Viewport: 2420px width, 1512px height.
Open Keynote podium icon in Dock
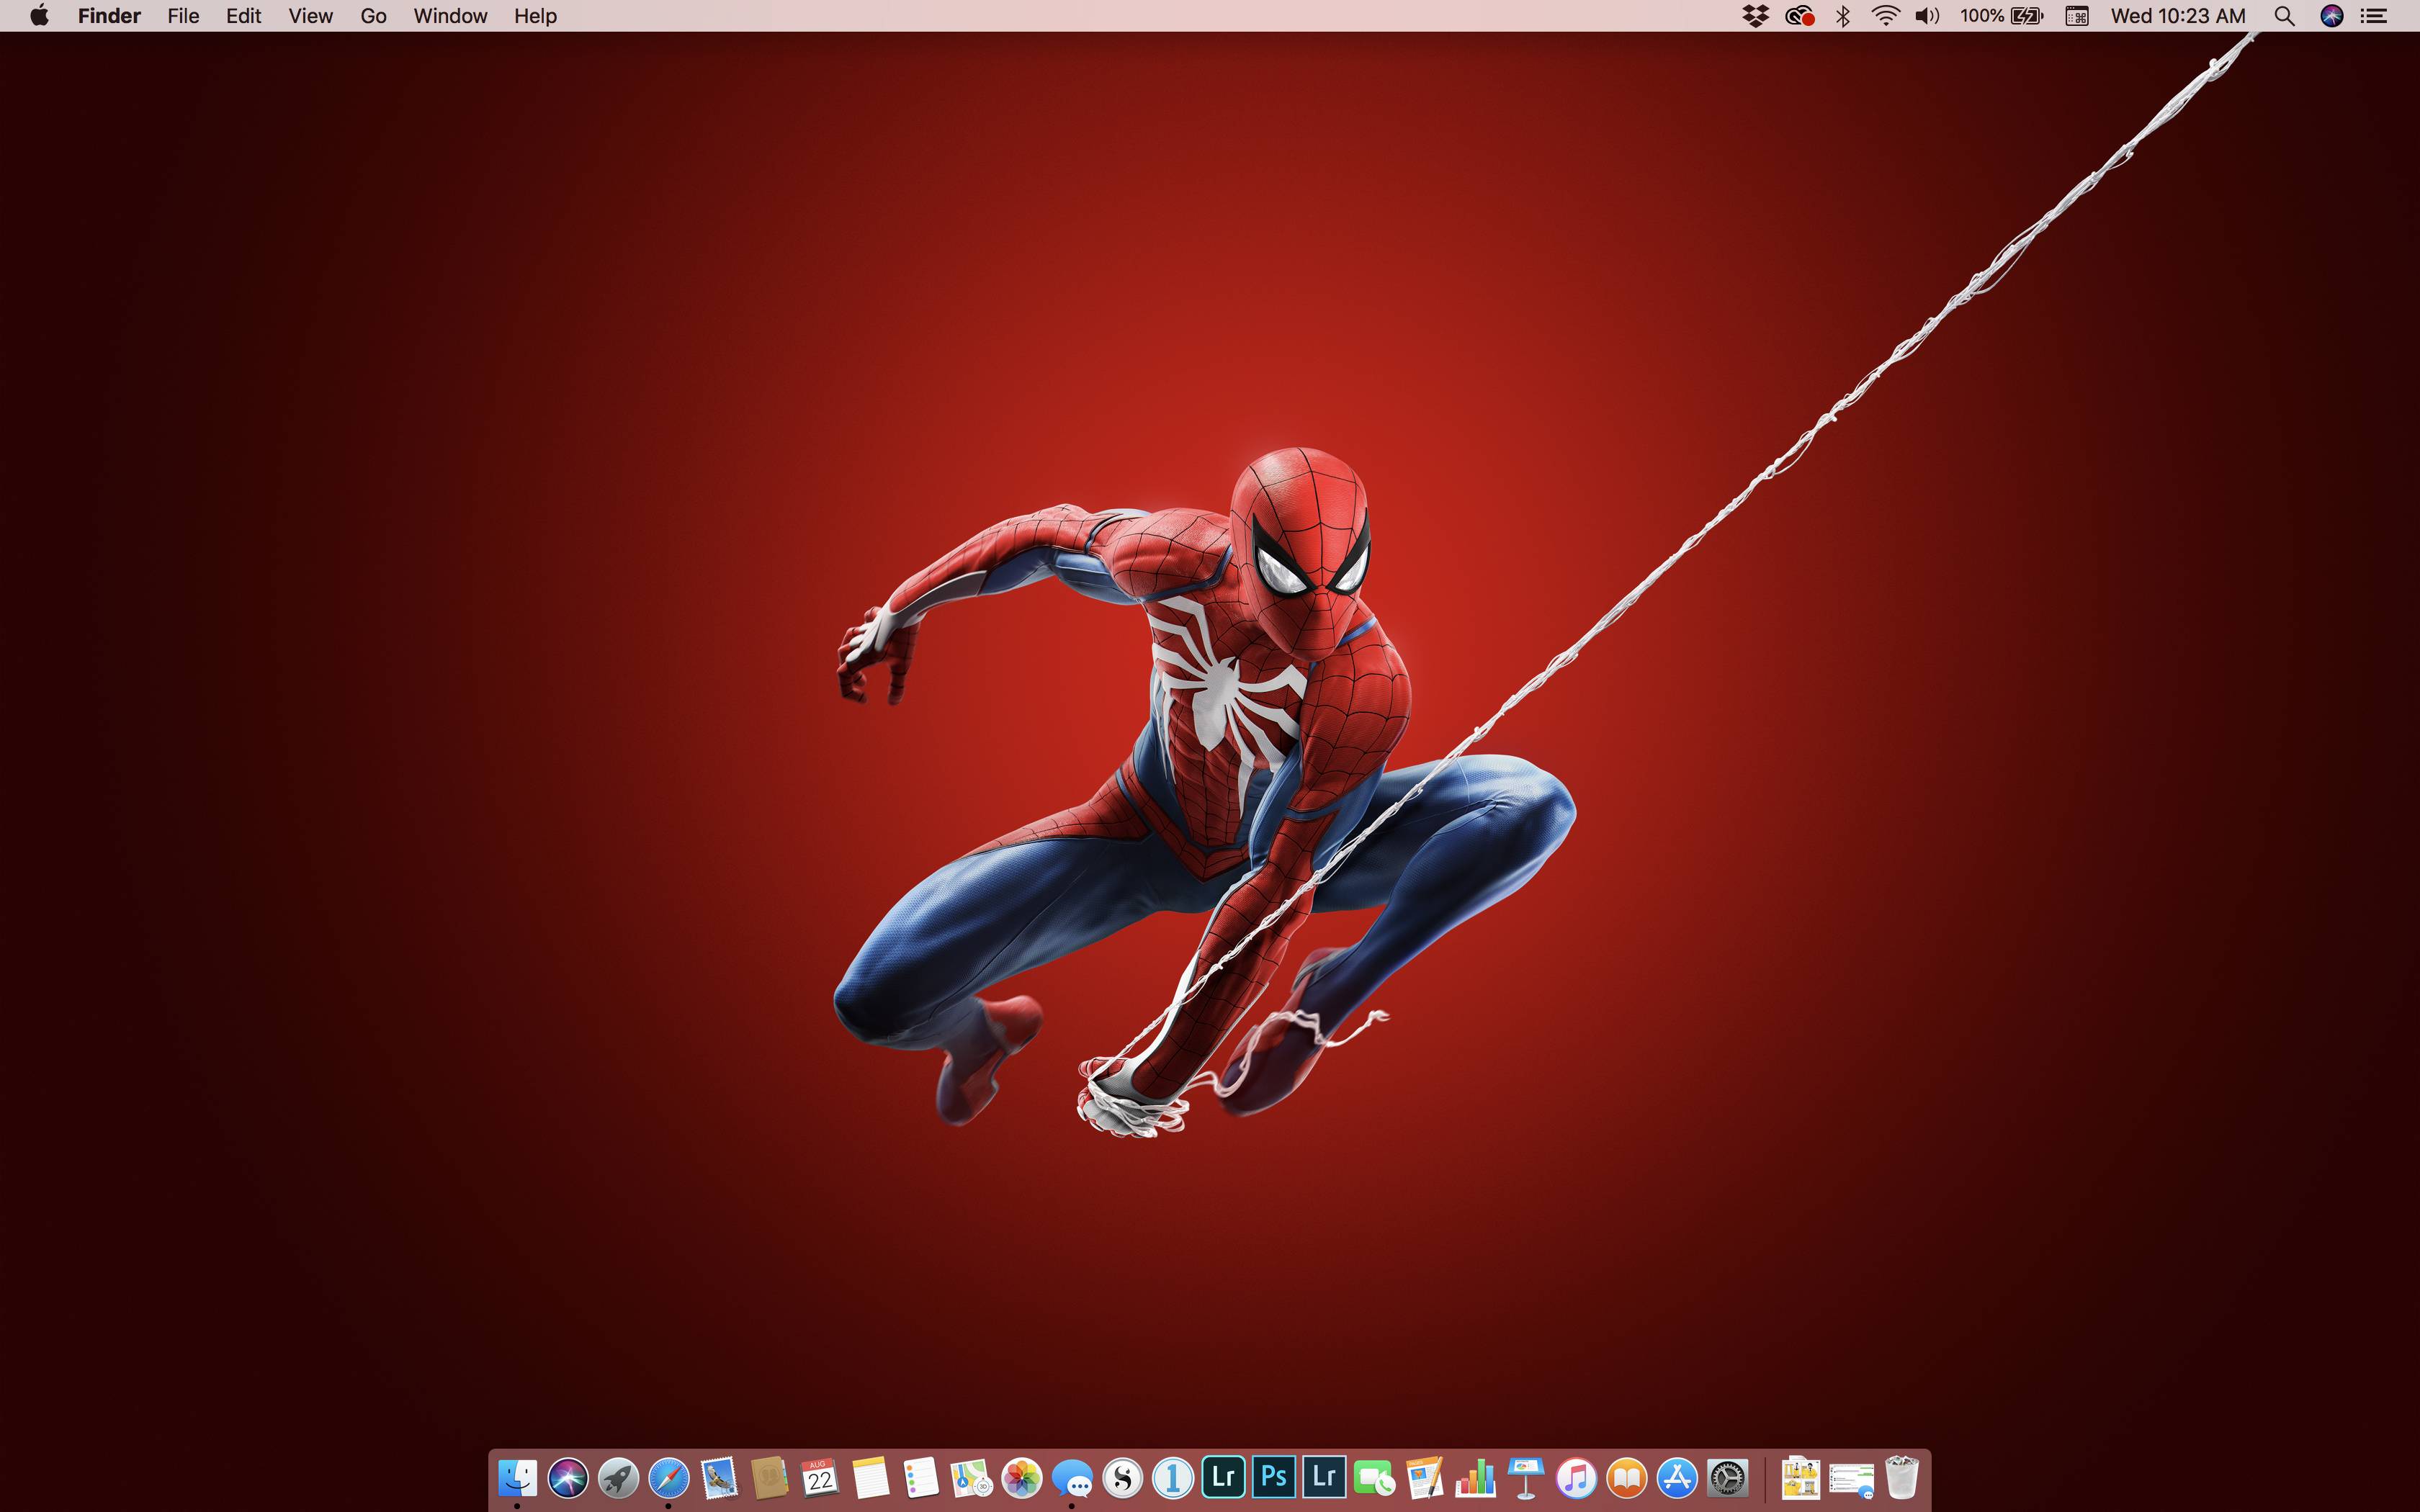1526,1477
